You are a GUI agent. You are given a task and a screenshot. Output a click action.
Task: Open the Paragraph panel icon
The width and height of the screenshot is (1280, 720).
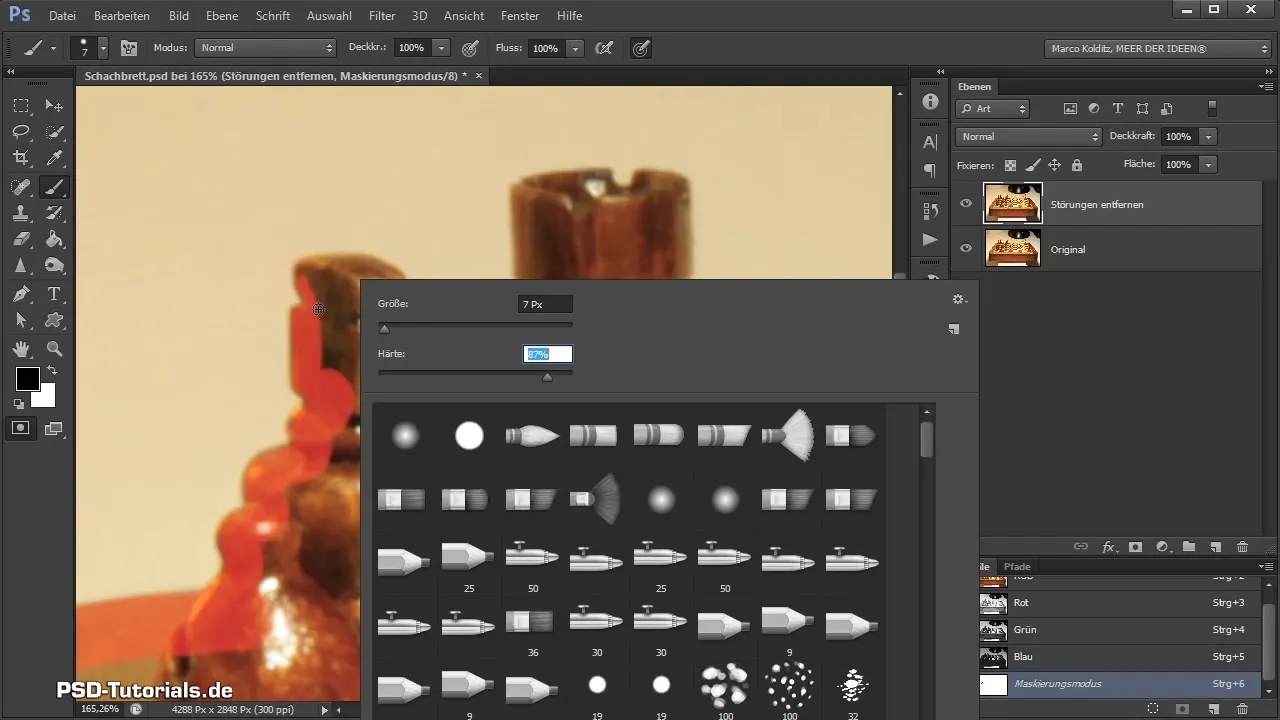[x=930, y=170]
